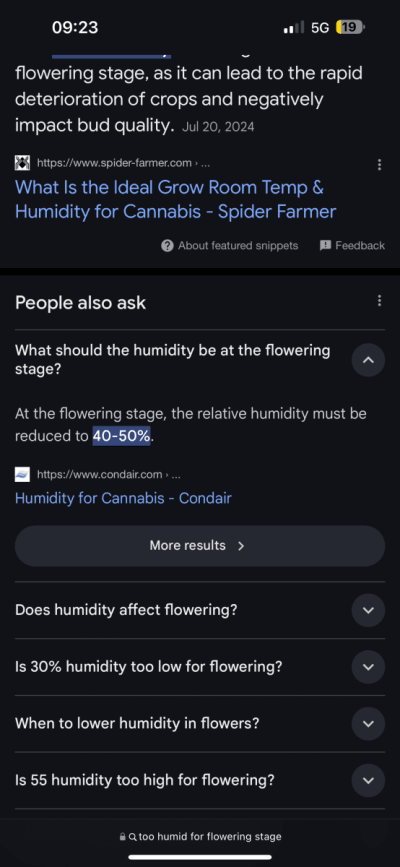The width and height of the screenshot is (400, 867).
Task: Expand 'Is 55 humidity too high for flowering?'
Action: (368, 780)
